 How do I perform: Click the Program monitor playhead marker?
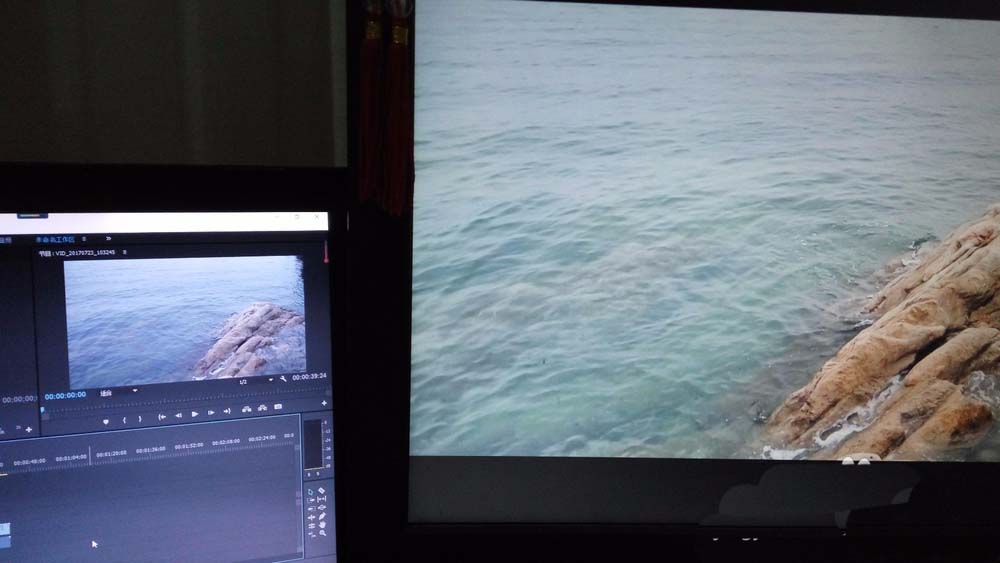click(43, 410)
